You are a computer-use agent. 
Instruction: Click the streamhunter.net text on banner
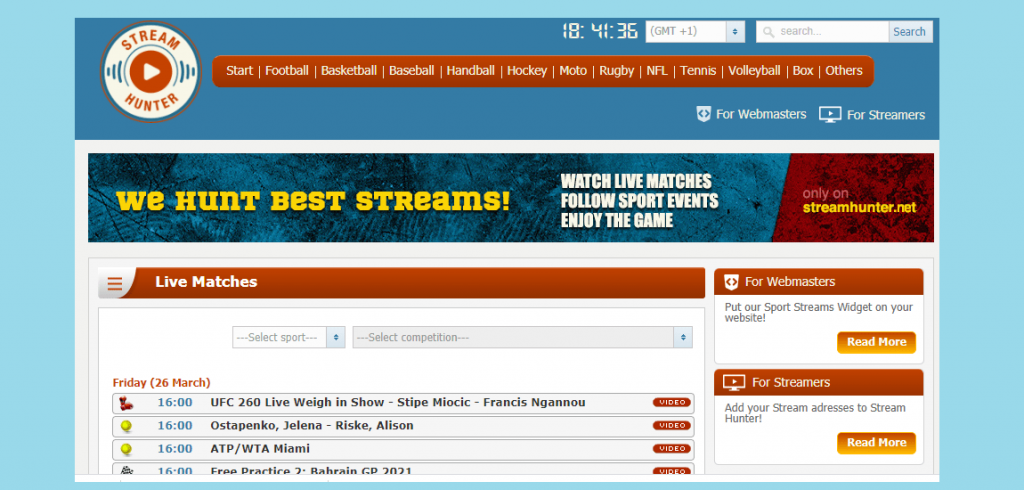[x=860, y=208]
